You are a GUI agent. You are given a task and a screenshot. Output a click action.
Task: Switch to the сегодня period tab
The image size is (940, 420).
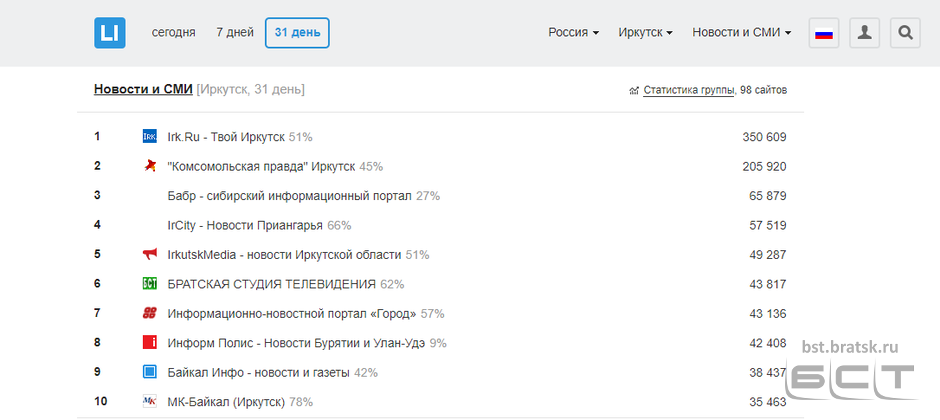(x=173, y=32)
